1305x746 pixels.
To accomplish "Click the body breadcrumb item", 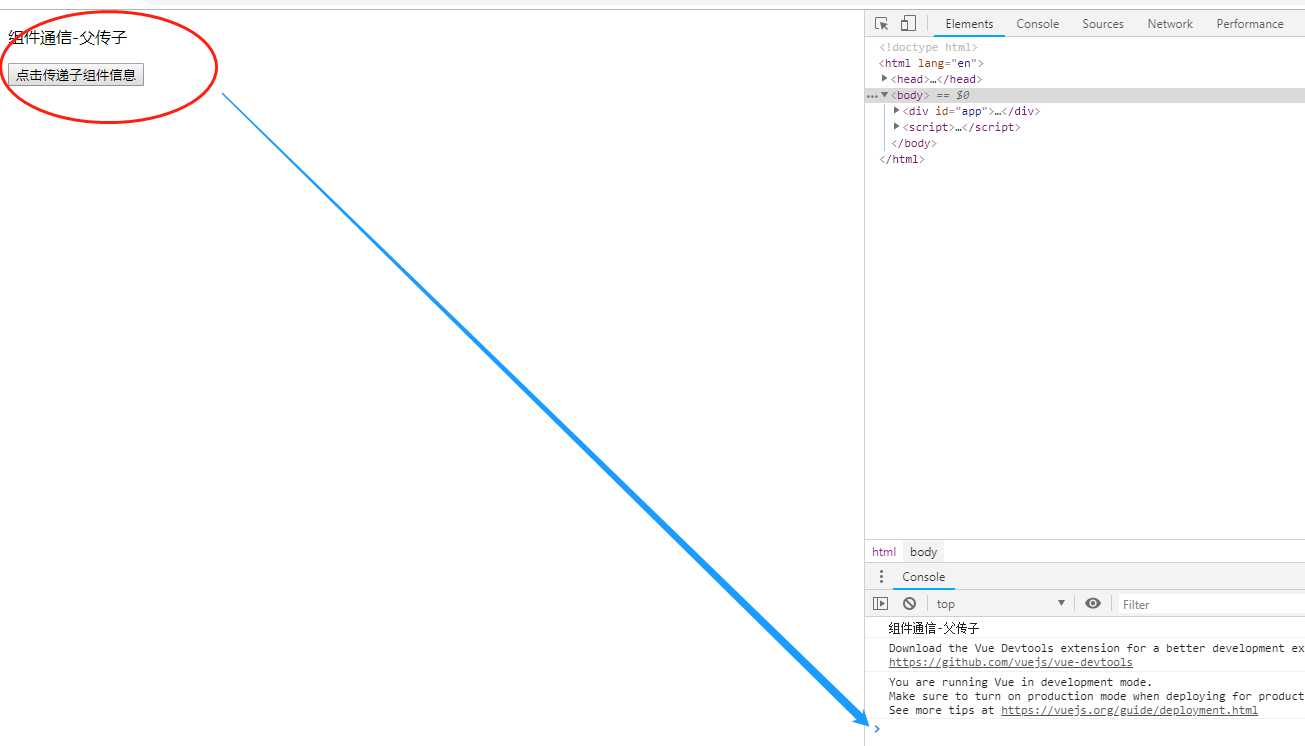I will point(924,552).
